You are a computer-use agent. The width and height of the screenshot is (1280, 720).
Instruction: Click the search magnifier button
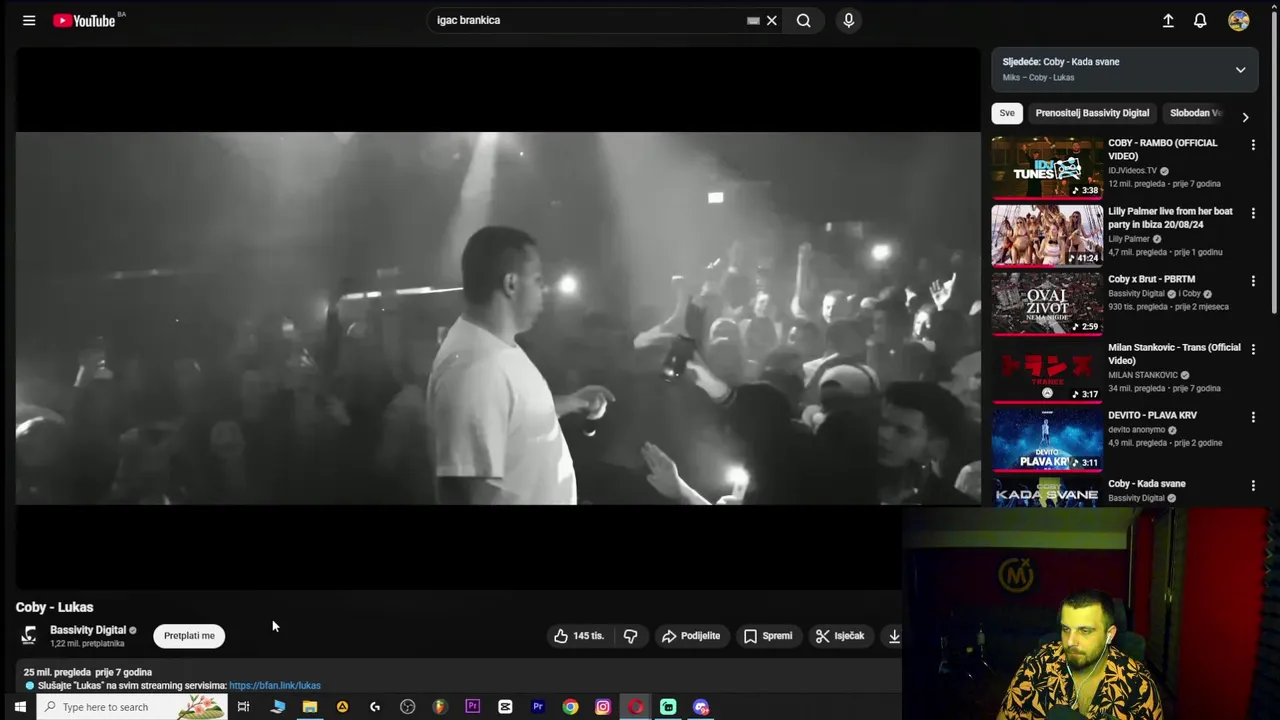coord(804,20)
